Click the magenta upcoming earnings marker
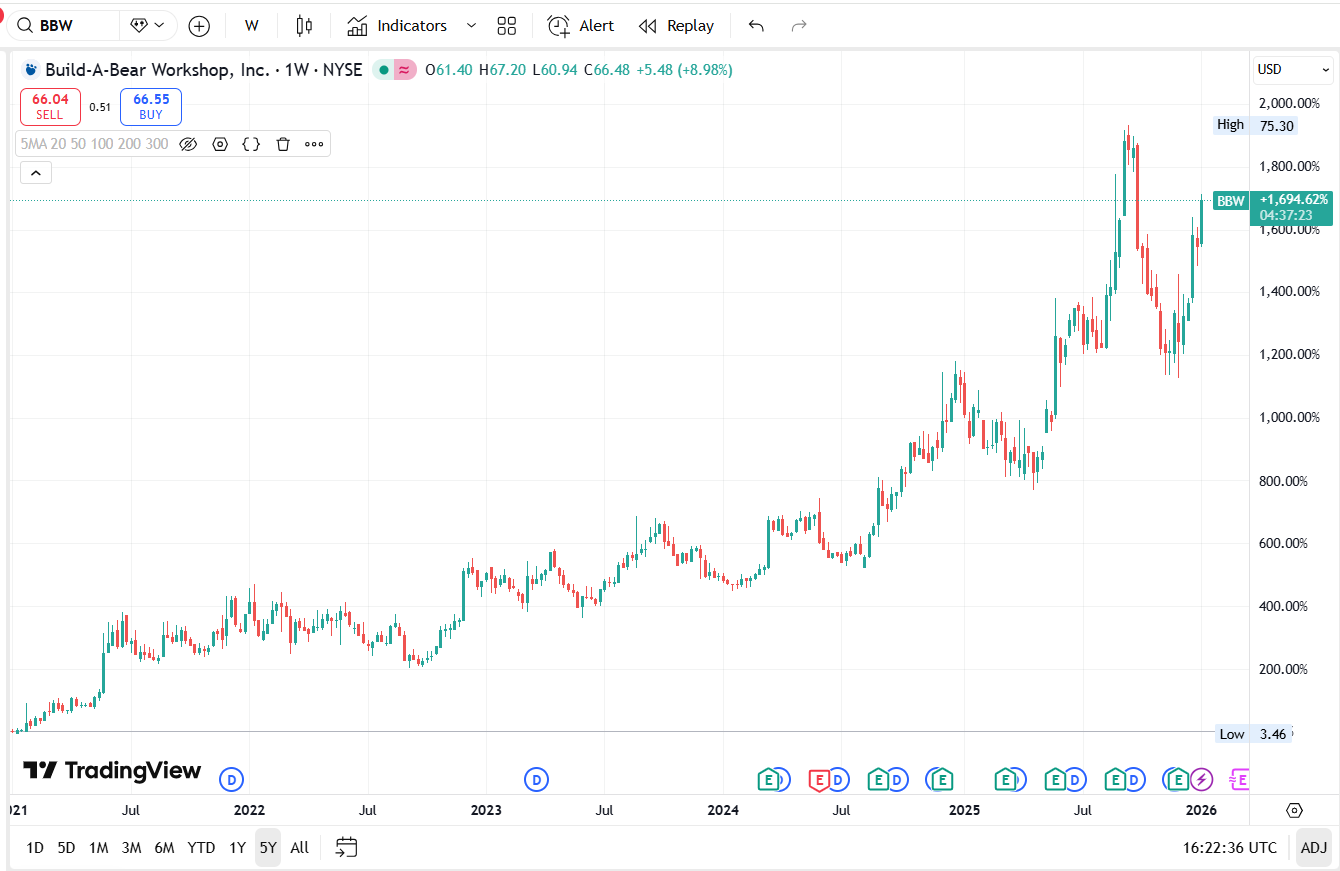Screen dimensions: 1340x871 coord(1240,779)
